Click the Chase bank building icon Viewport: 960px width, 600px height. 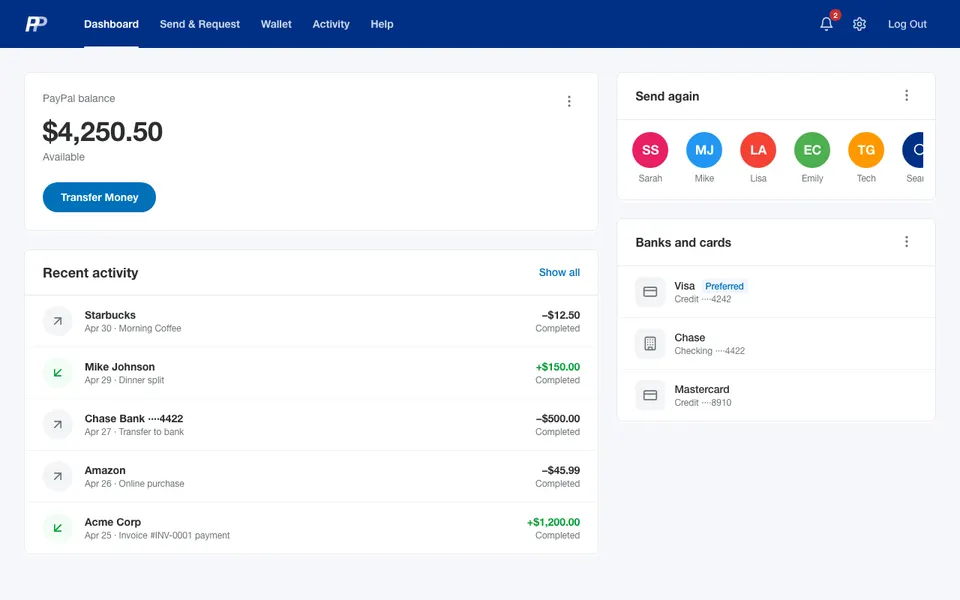point(650,343)
